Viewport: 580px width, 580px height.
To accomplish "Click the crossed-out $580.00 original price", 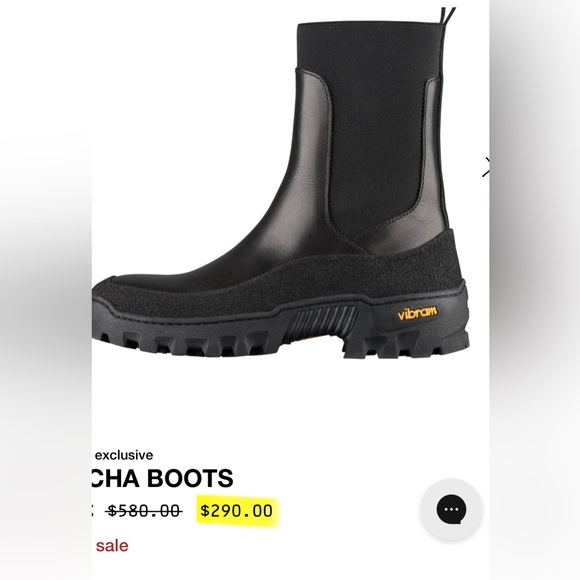I will click(144, 511).
